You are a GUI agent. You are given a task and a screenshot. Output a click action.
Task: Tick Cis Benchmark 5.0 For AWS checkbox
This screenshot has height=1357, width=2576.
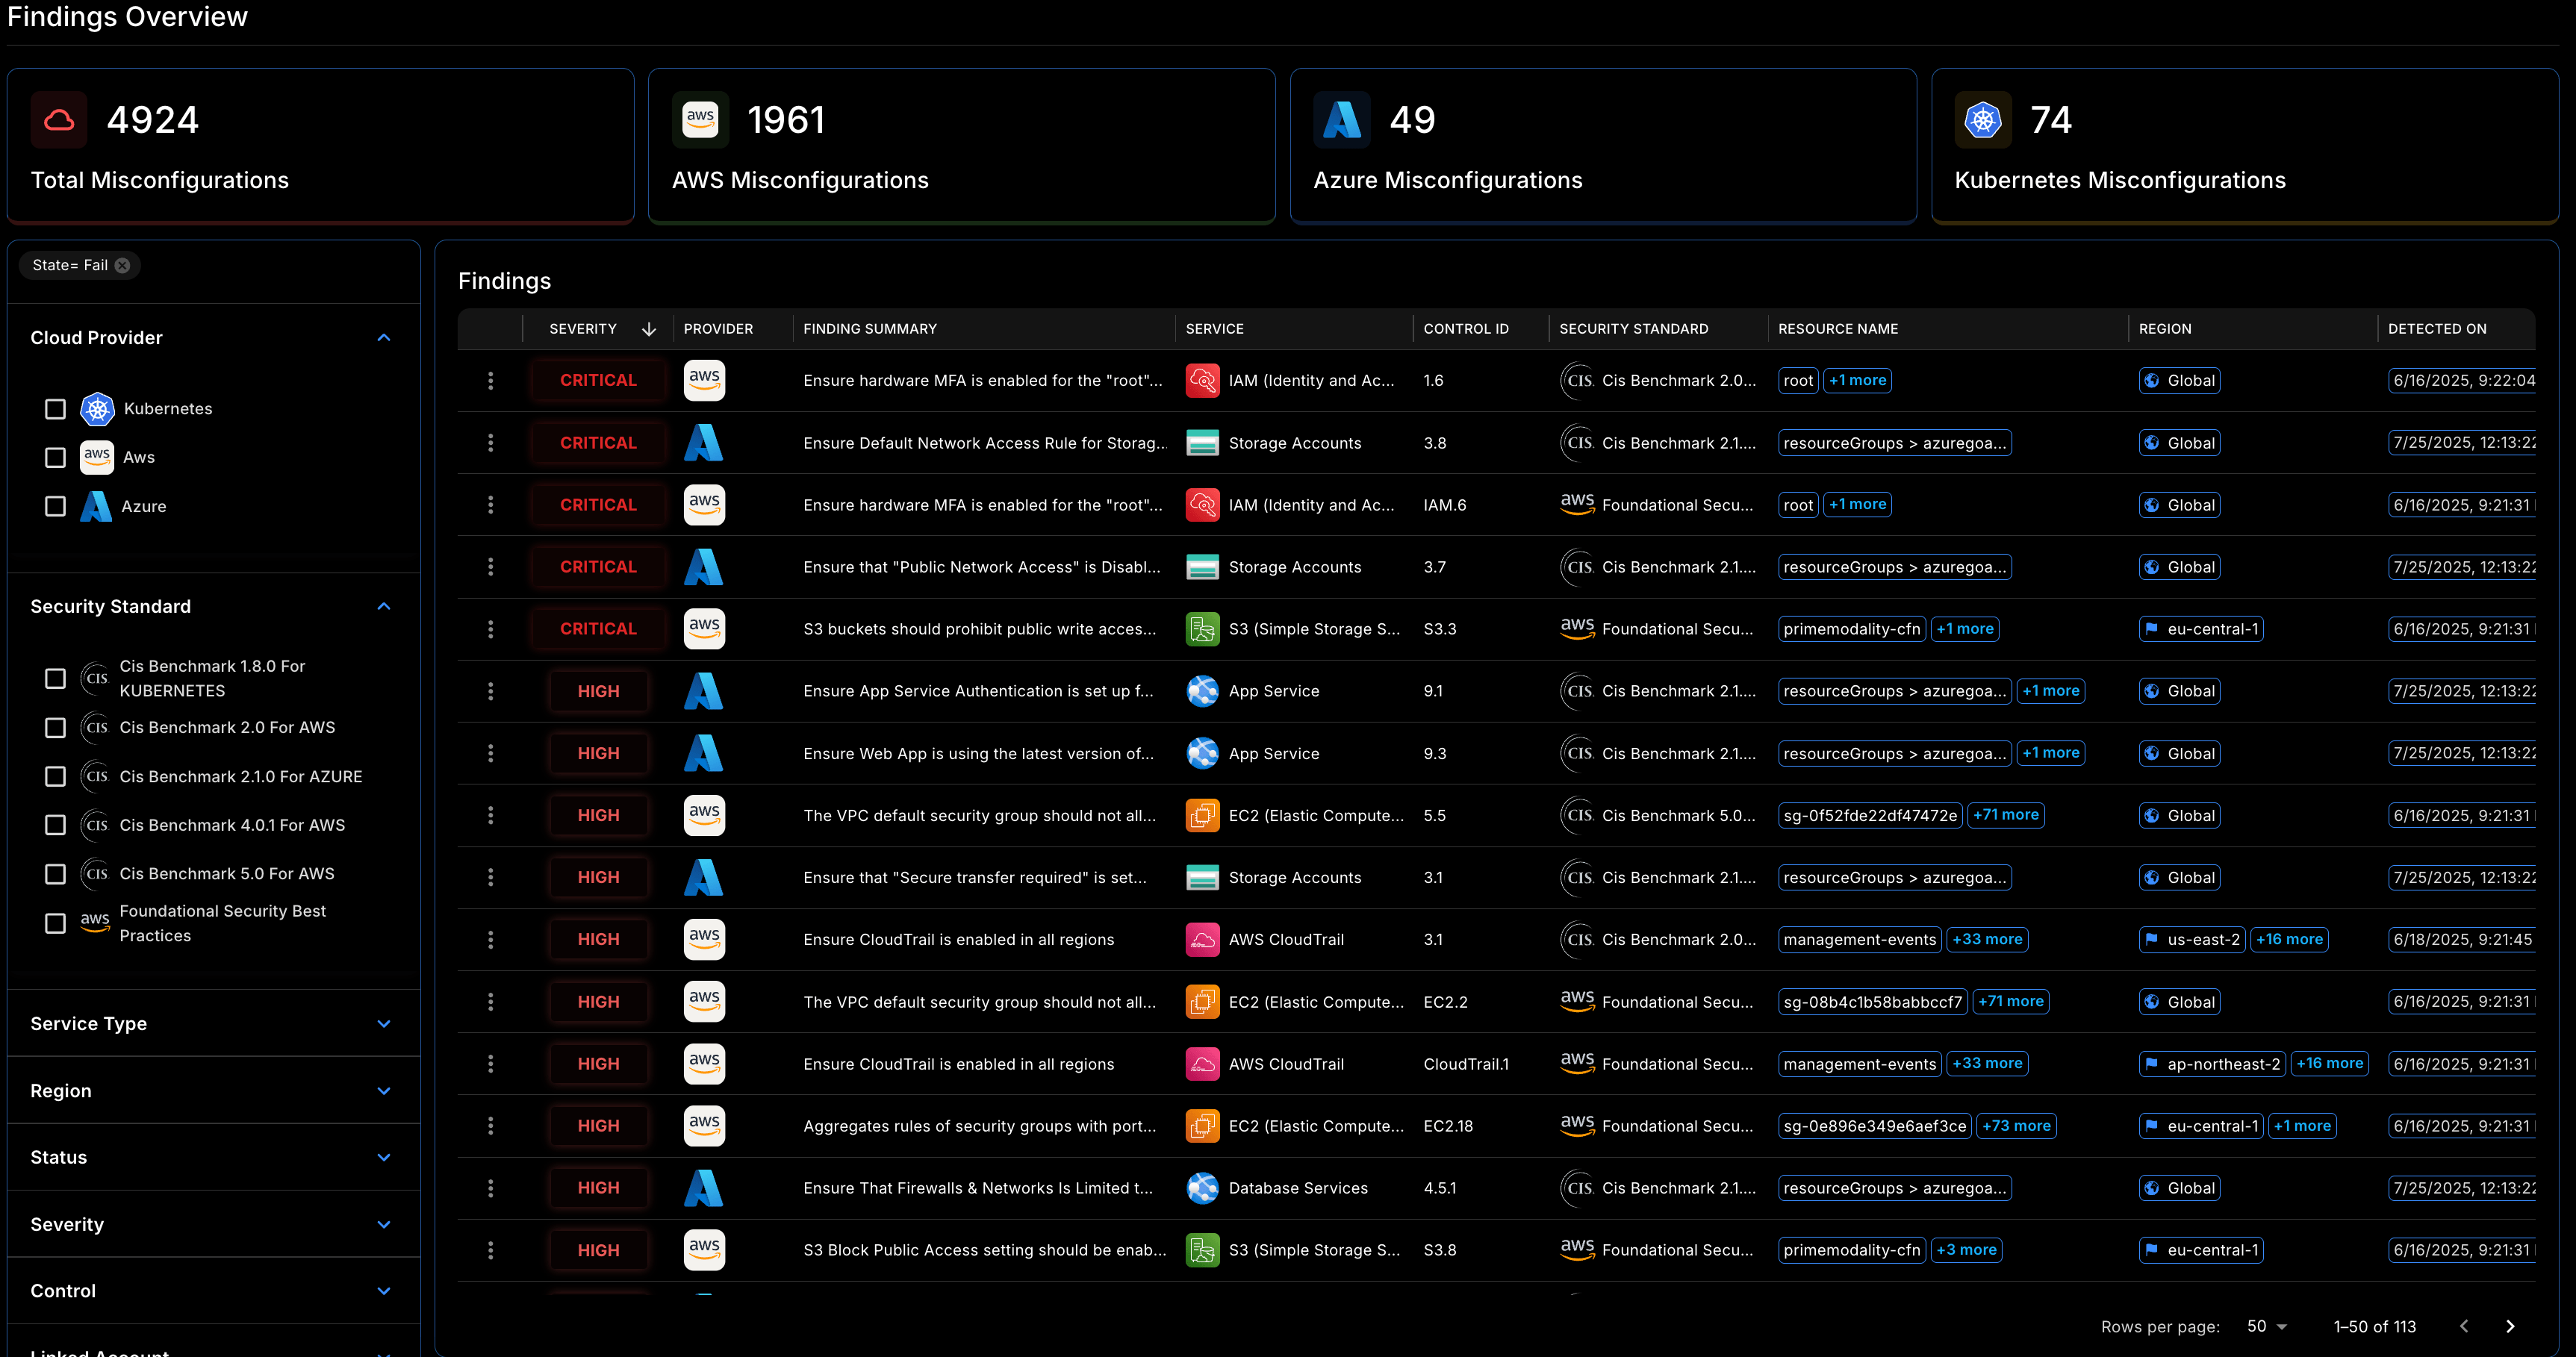click(x=56, y=874)
